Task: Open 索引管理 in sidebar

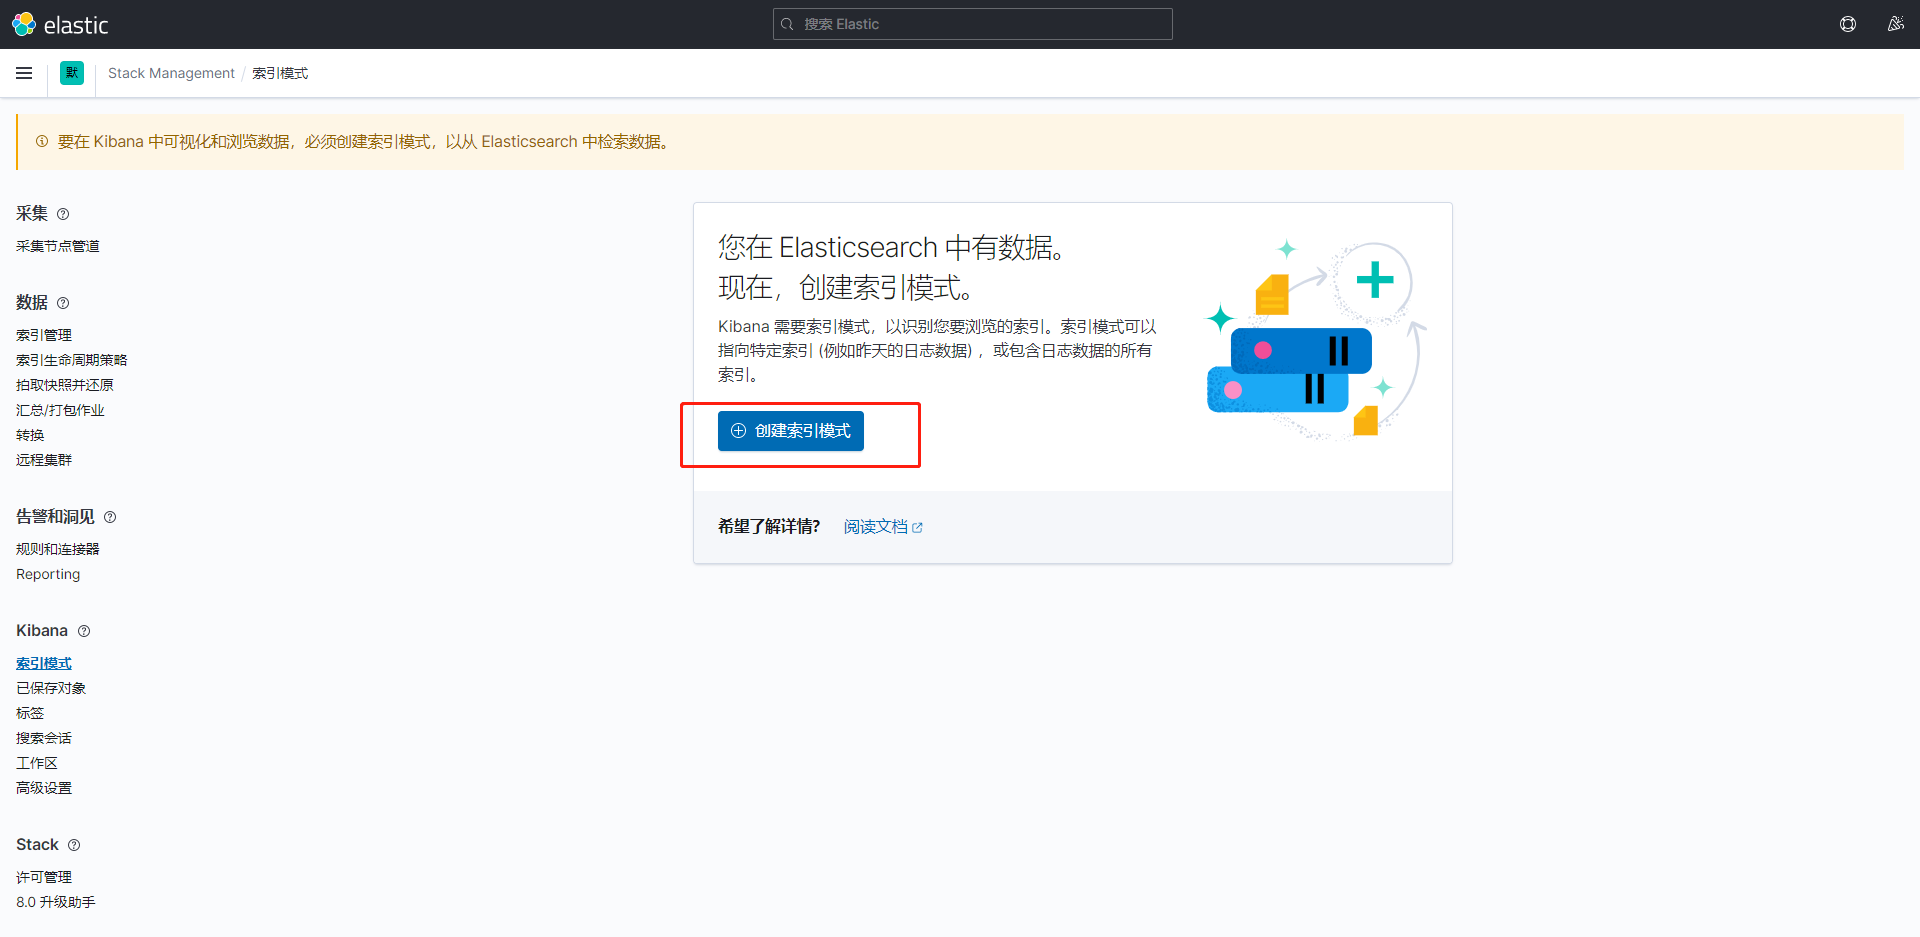Action: (x=44, y=335)
